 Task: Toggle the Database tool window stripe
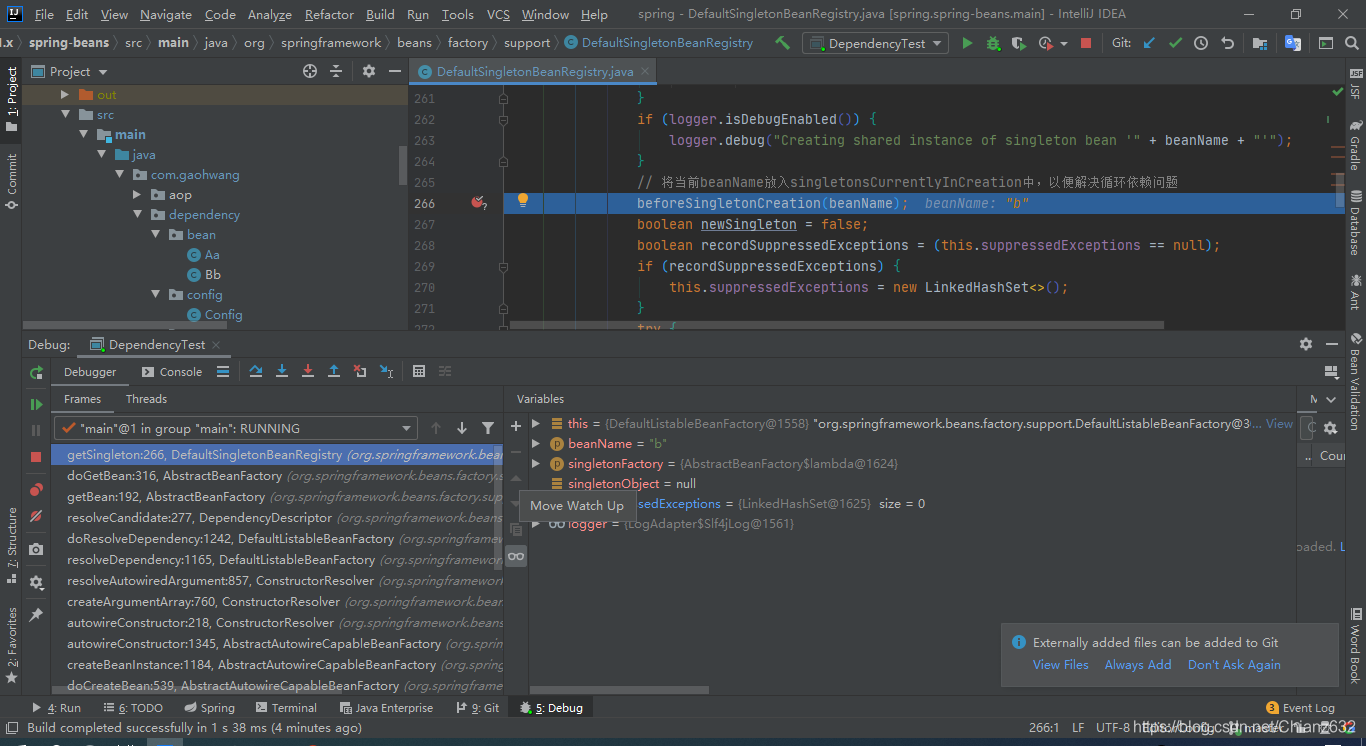point(1355,221)
